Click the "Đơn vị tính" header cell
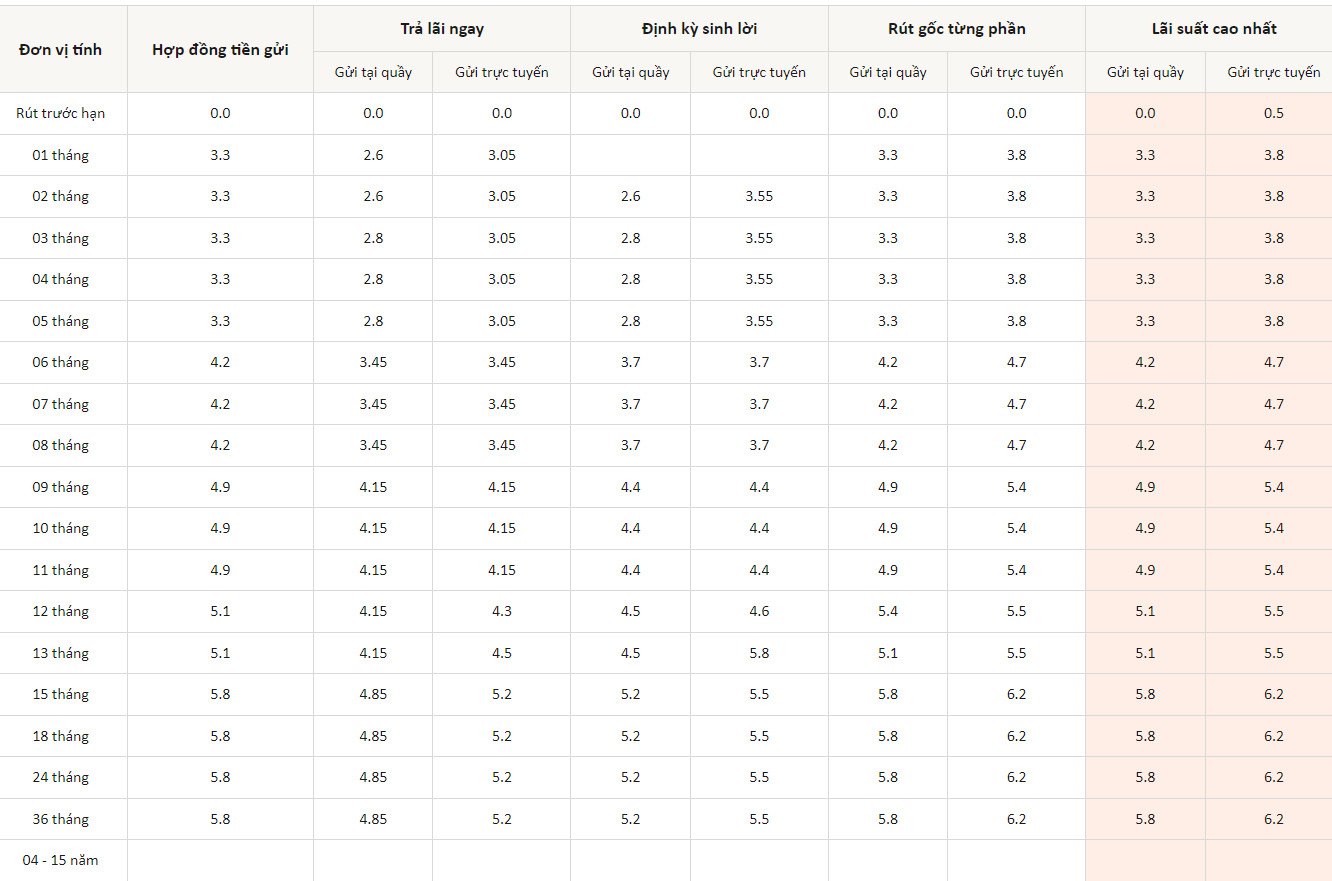The height and width of the screenshot is (881, 1332). pyautogui.click(x=60, y=49)
